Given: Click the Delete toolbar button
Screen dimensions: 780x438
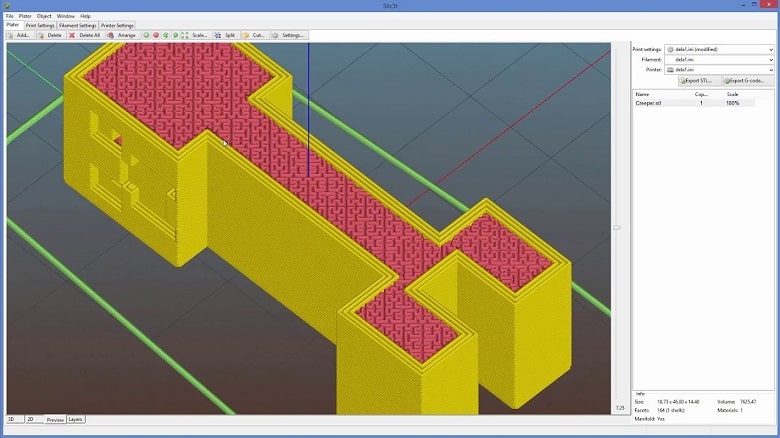Looking at the screenshot, I should pos(50,35).
